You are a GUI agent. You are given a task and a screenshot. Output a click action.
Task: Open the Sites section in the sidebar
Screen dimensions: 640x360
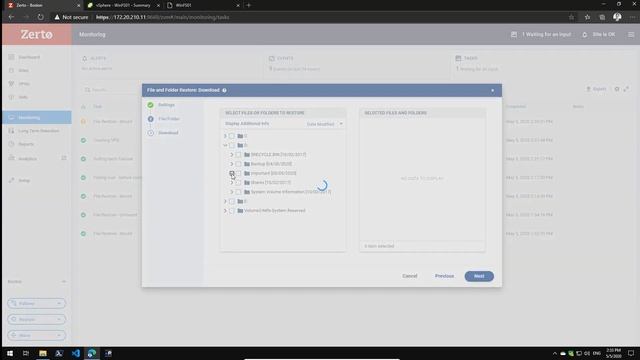point(24,70)
